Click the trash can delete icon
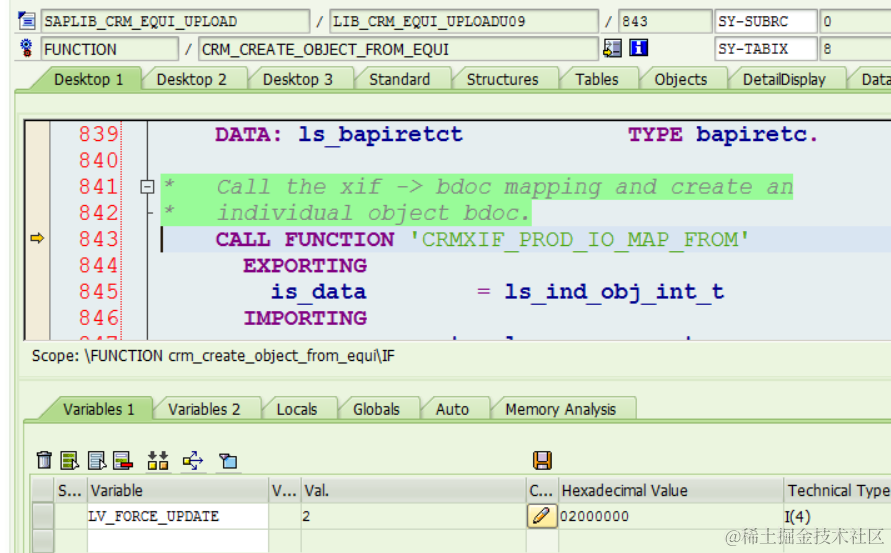Image resolution: width=891 pixels, height=553 pixels. (x=44, y=460)
